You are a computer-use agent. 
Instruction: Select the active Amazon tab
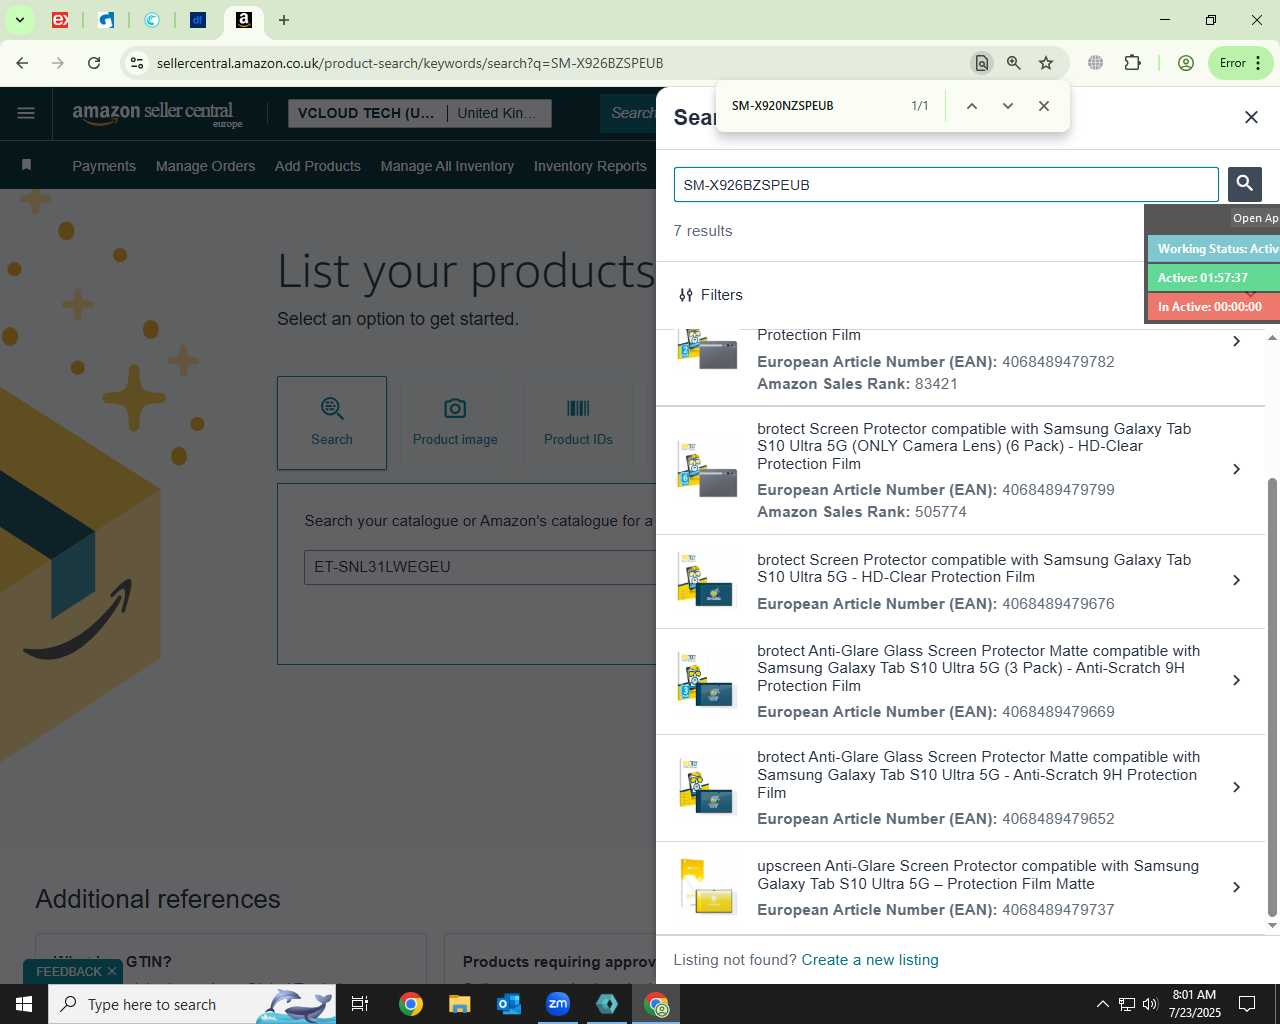(243, 20)
